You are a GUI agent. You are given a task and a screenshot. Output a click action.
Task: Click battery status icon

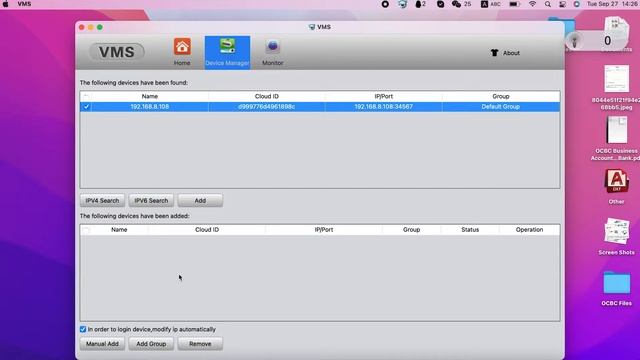pos(514,4)
